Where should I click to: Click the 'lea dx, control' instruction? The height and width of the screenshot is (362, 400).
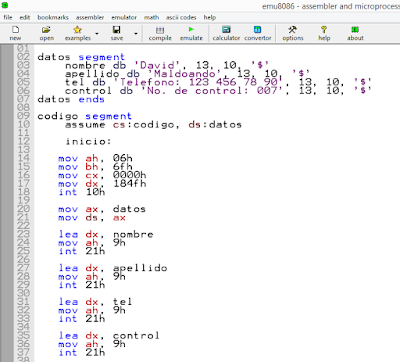pyautogui.click(x=109, y=336)
